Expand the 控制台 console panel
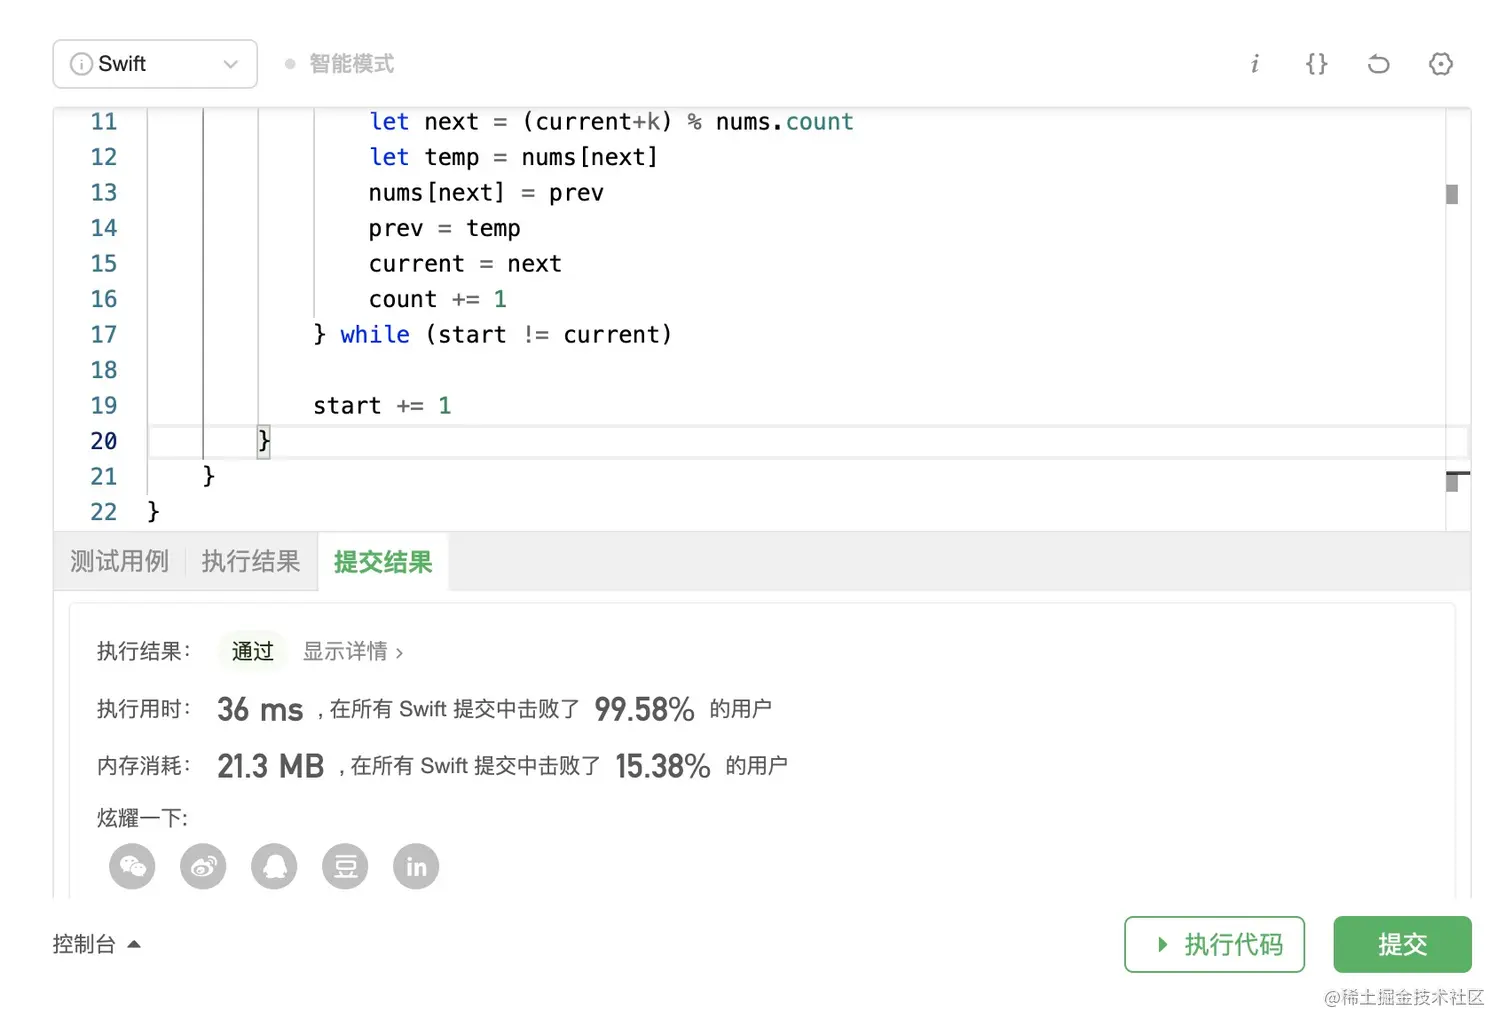1512x1035 pixels. pos(96,944)
